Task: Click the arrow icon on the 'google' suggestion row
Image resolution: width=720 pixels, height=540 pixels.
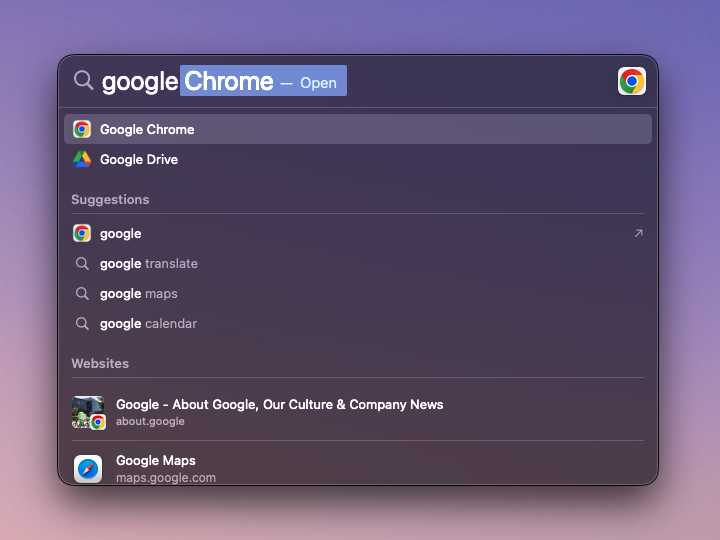Action: click(638, 233)
